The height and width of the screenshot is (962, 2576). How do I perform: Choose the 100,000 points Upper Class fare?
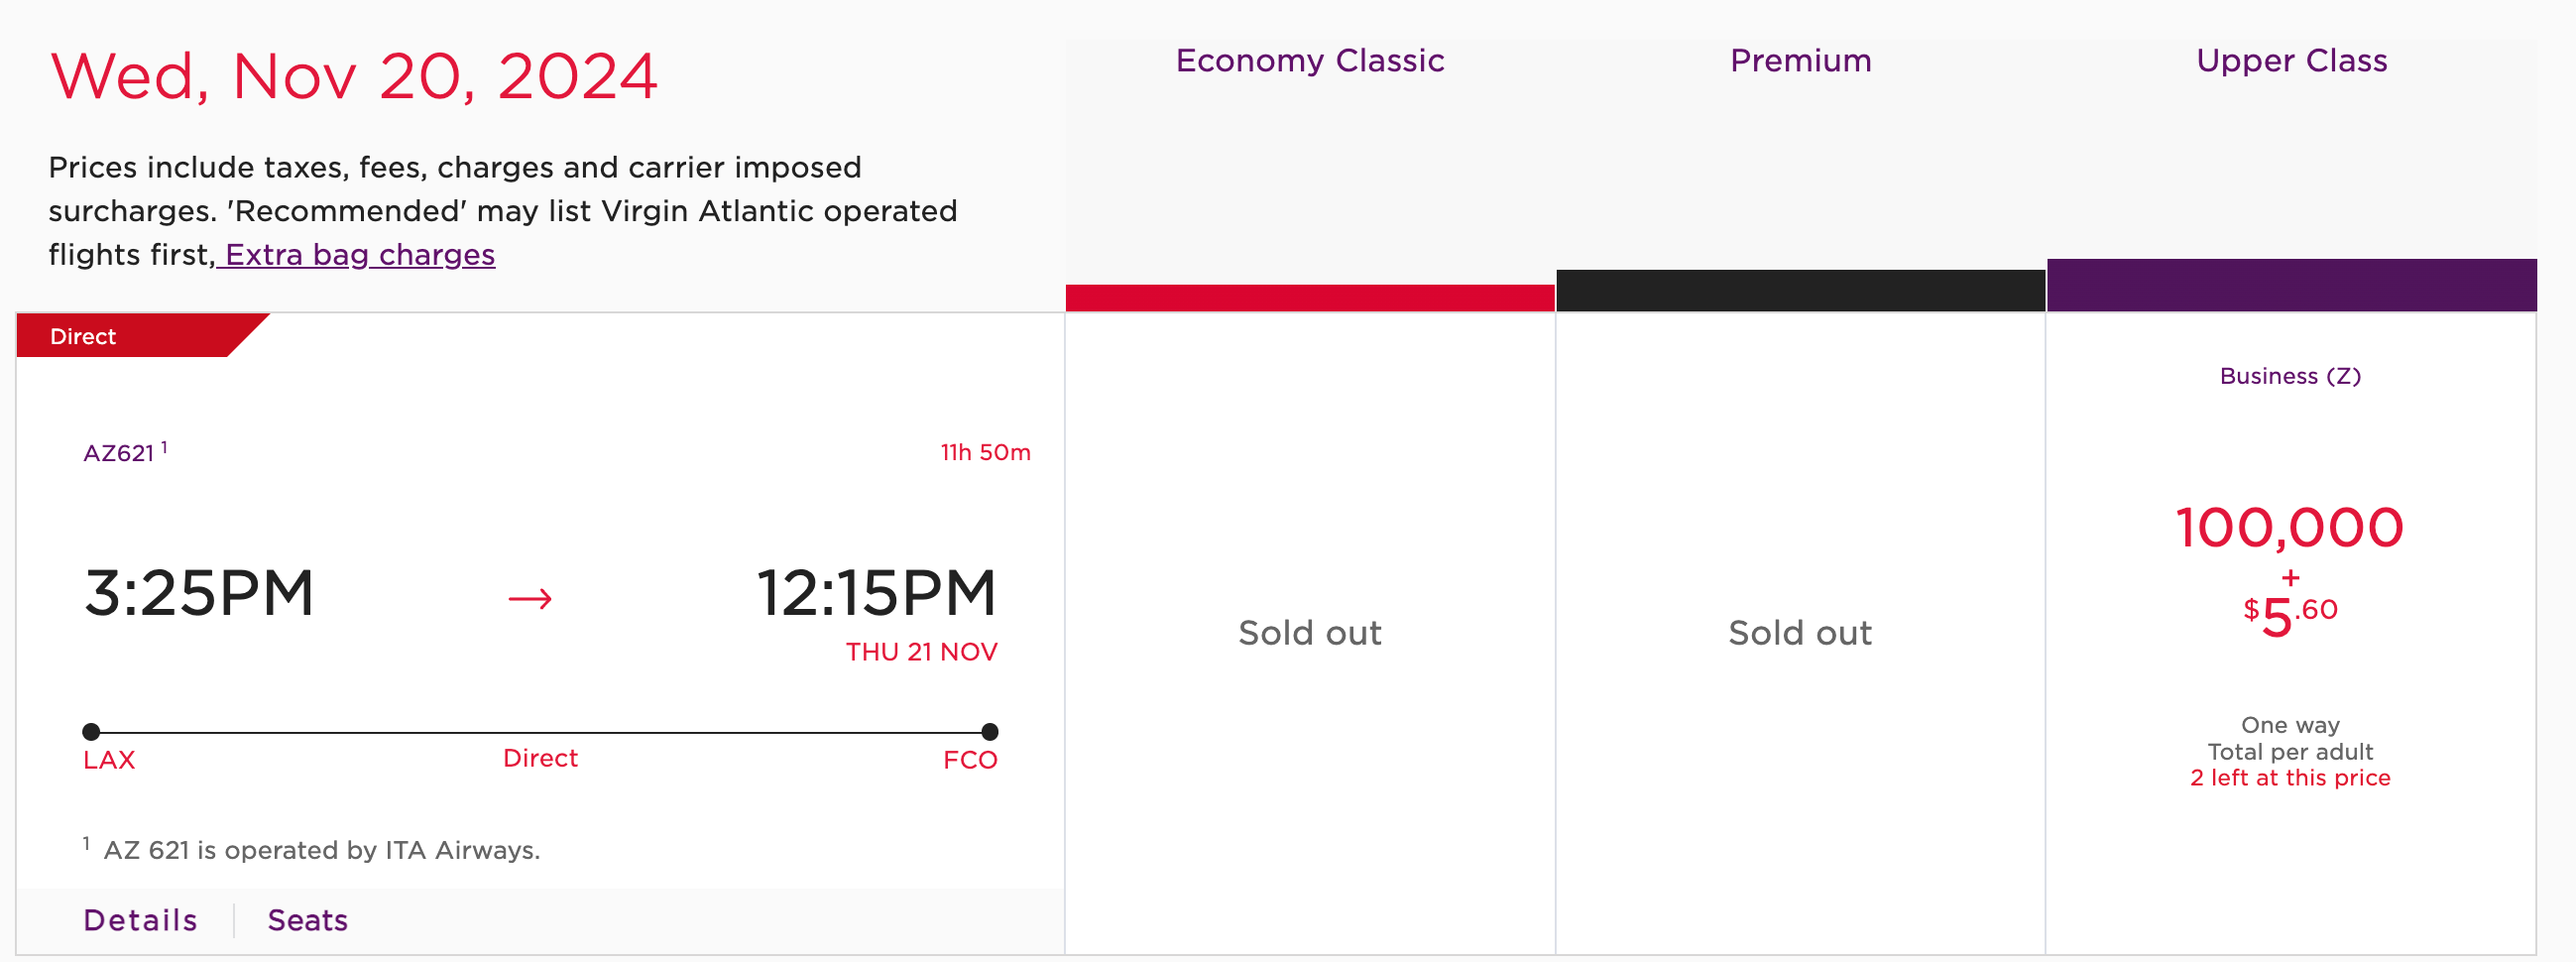point(2289,528)
